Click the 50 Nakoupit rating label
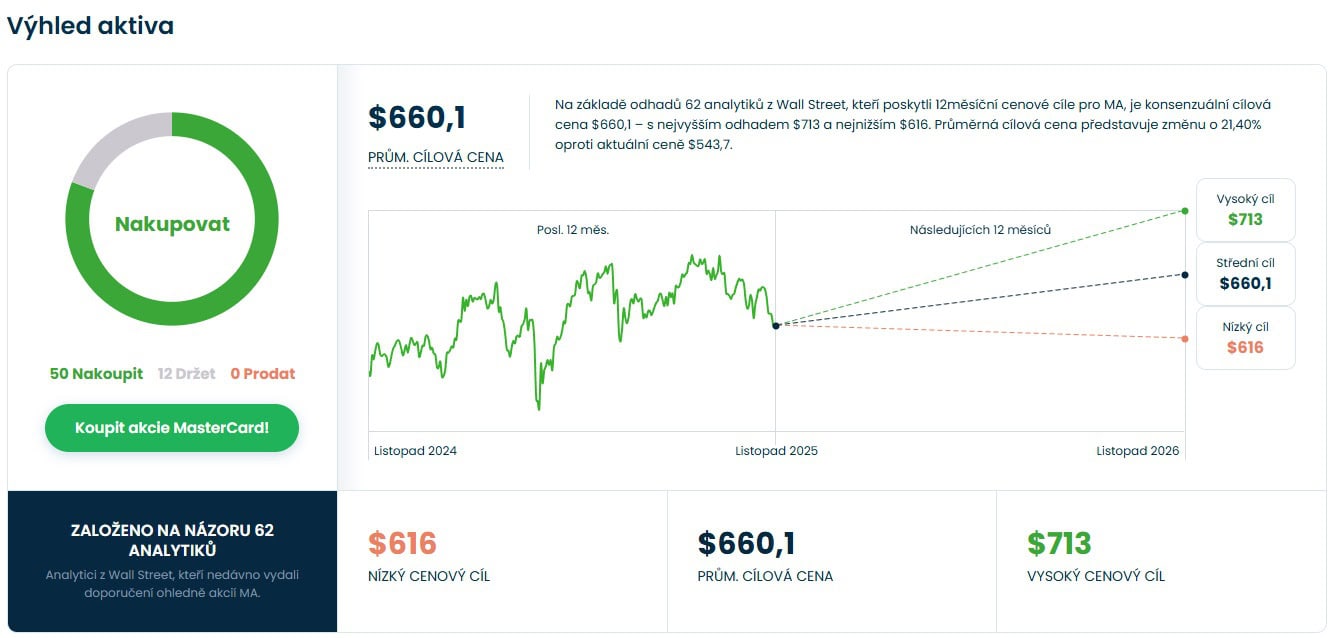Viewport: 1330px width, 638px height. [x=96, y=374]
